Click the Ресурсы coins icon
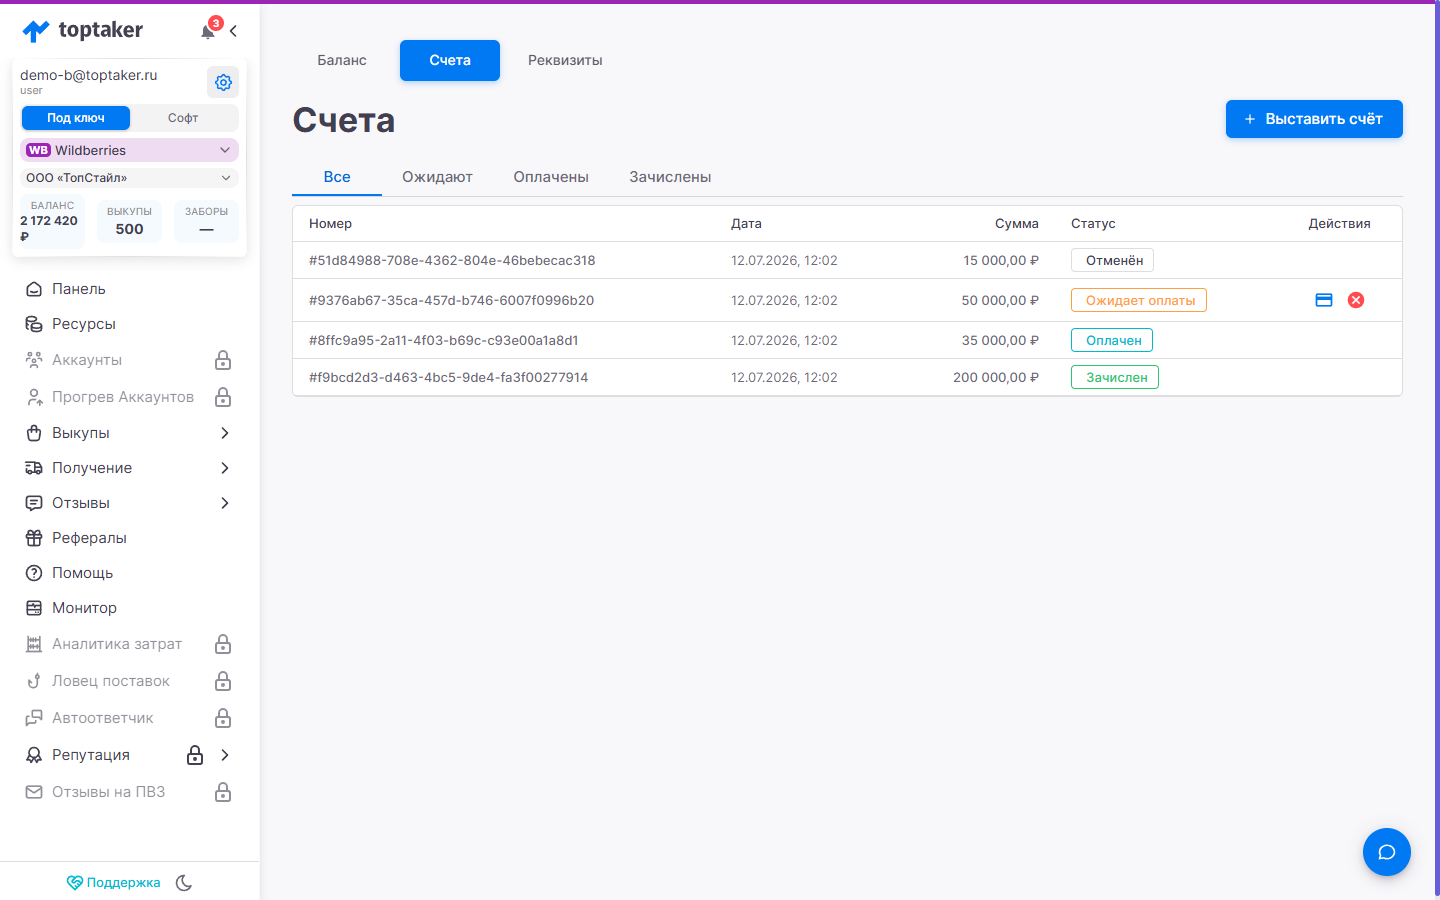This screenshot has width=1440, height=900. pyautogui.click(x=34, y=324)
